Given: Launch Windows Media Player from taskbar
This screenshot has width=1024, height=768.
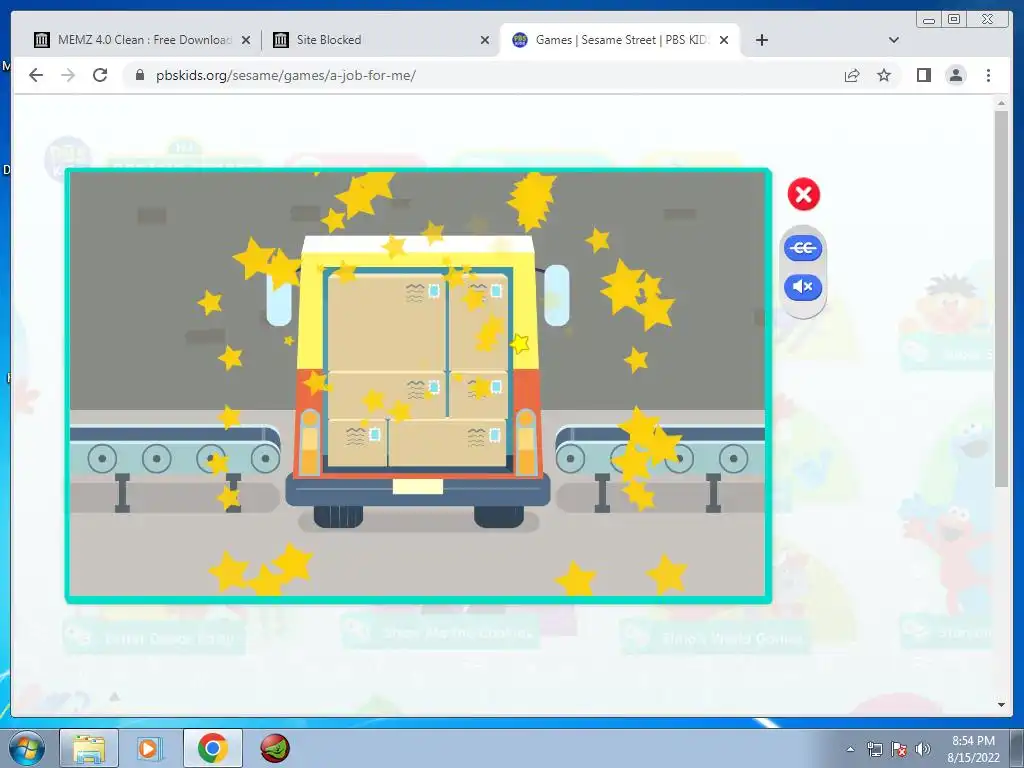Looking at the screenshot, I should [150, 748].
